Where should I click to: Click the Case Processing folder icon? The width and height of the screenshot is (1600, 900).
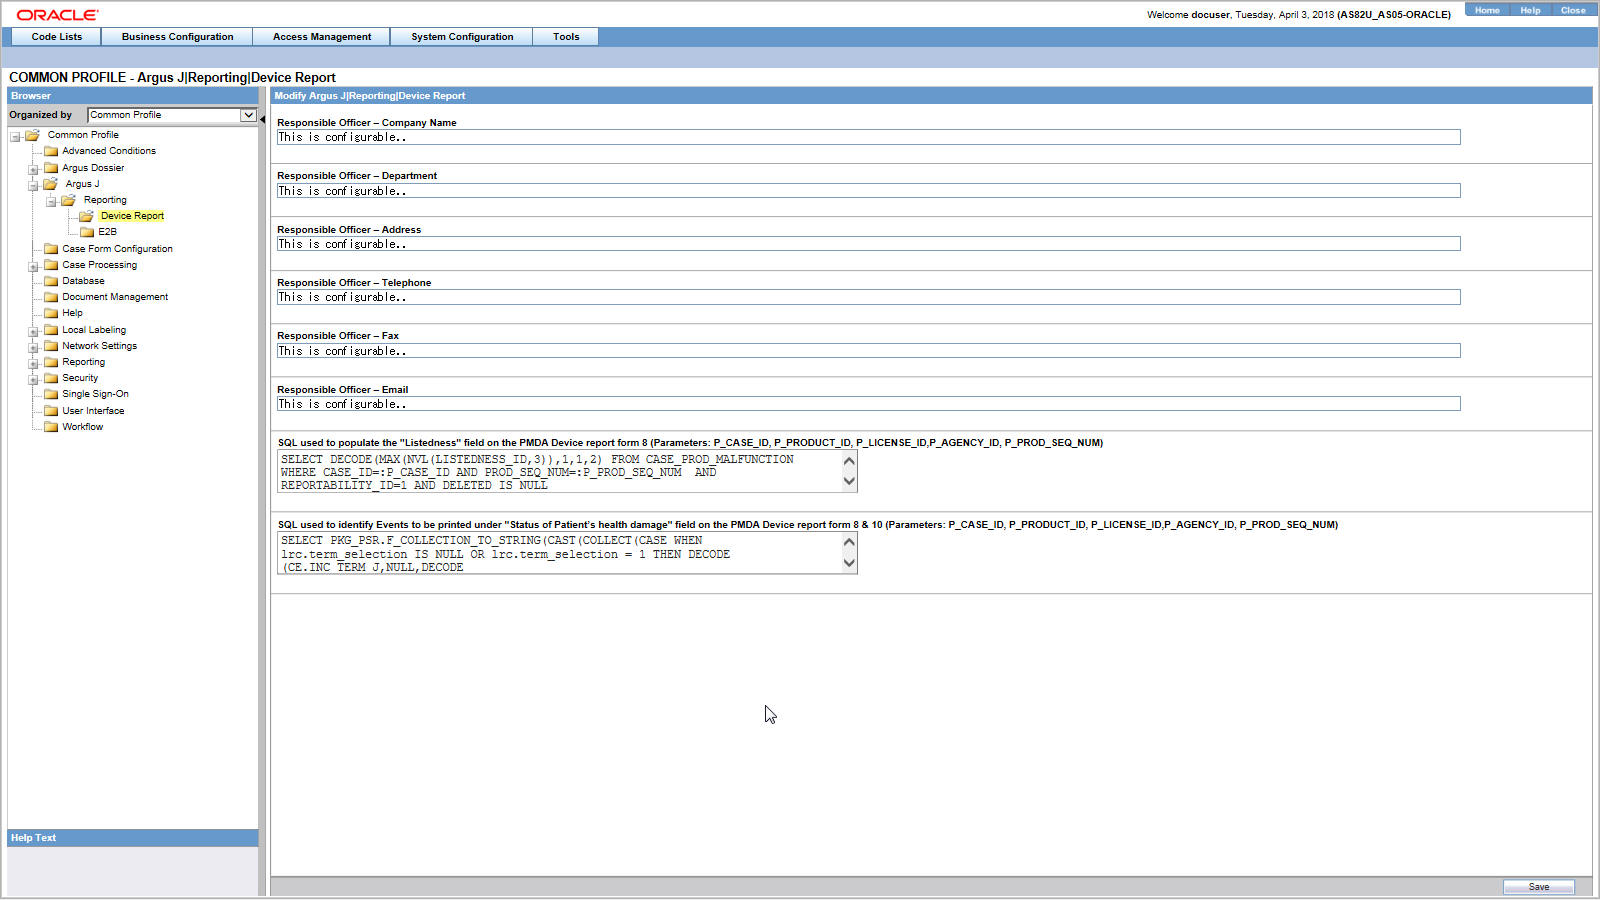pos(51,265)
